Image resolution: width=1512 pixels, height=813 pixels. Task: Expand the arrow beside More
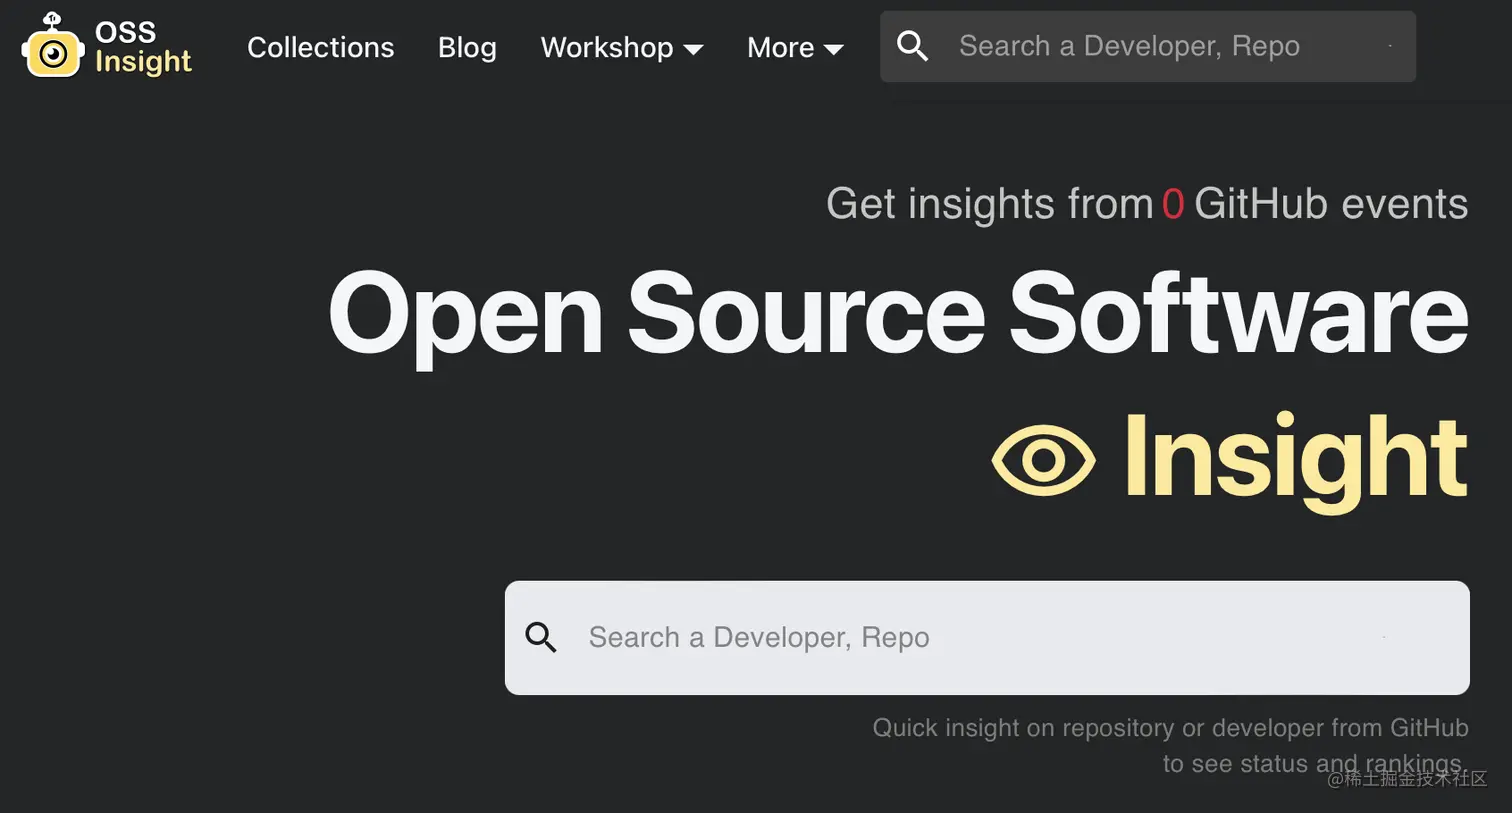click(x=833, y=49)
